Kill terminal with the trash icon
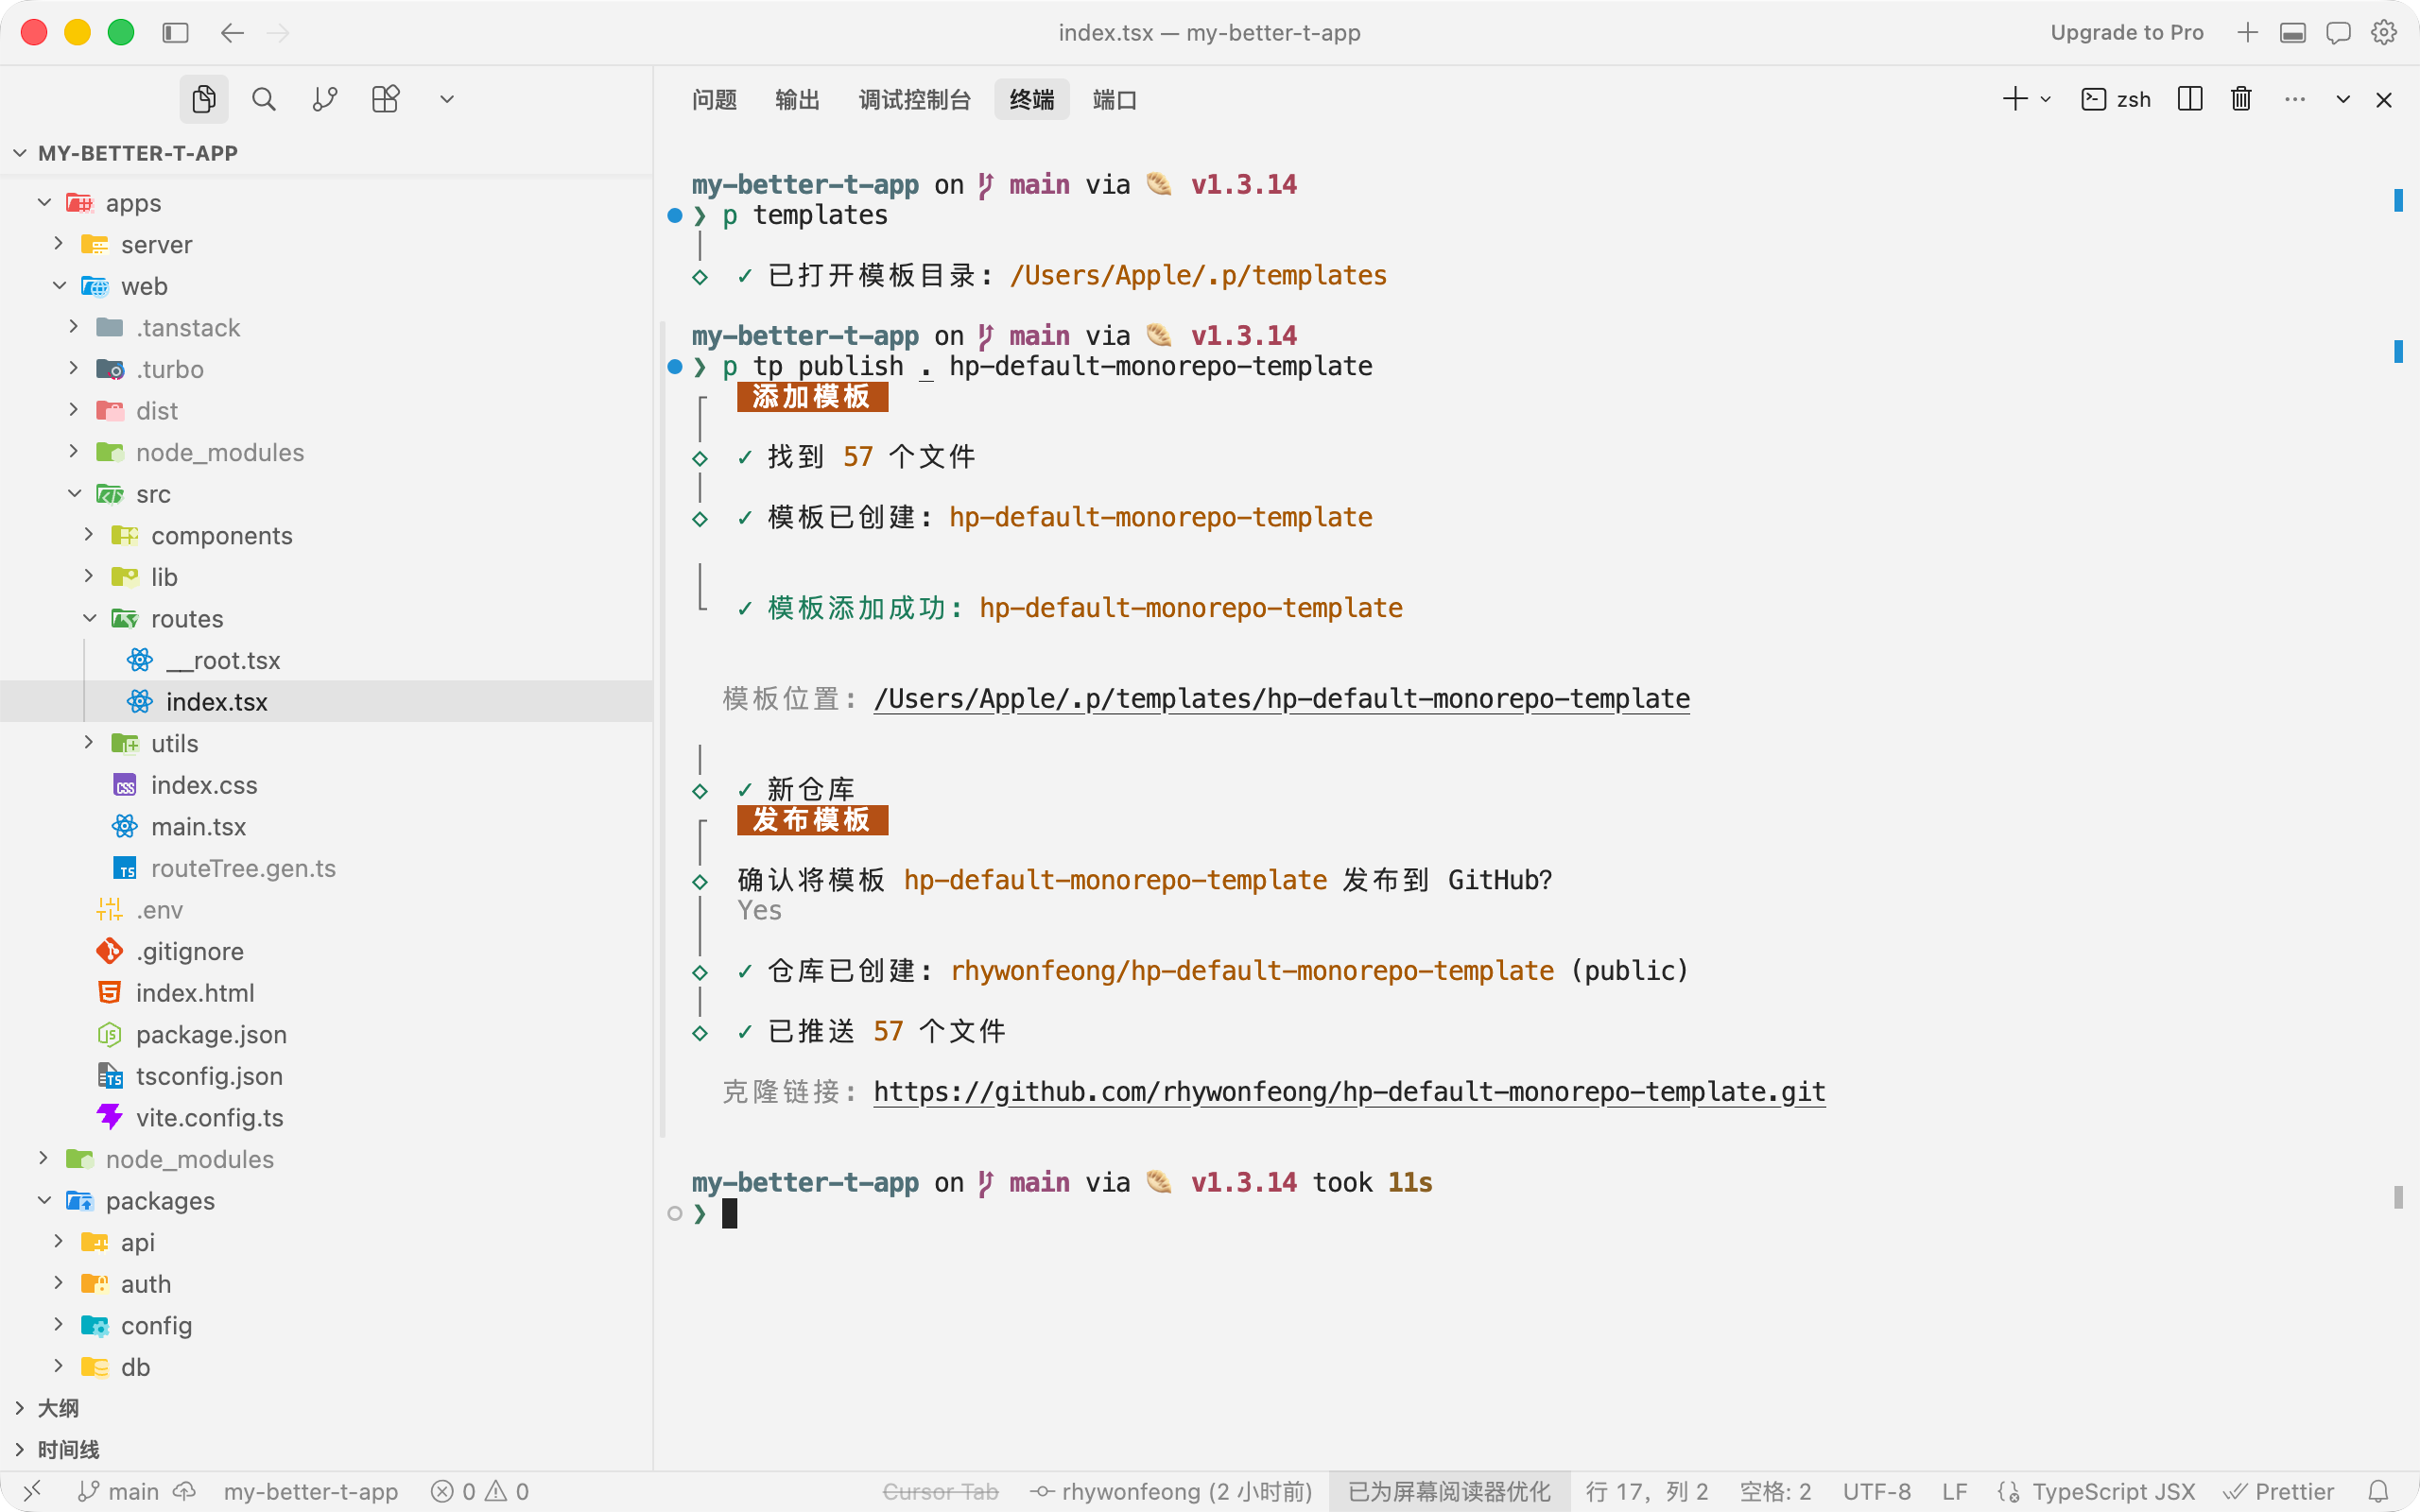Image resolution: width=2420 pixels, height=1512 pixels. (2241, 99)
